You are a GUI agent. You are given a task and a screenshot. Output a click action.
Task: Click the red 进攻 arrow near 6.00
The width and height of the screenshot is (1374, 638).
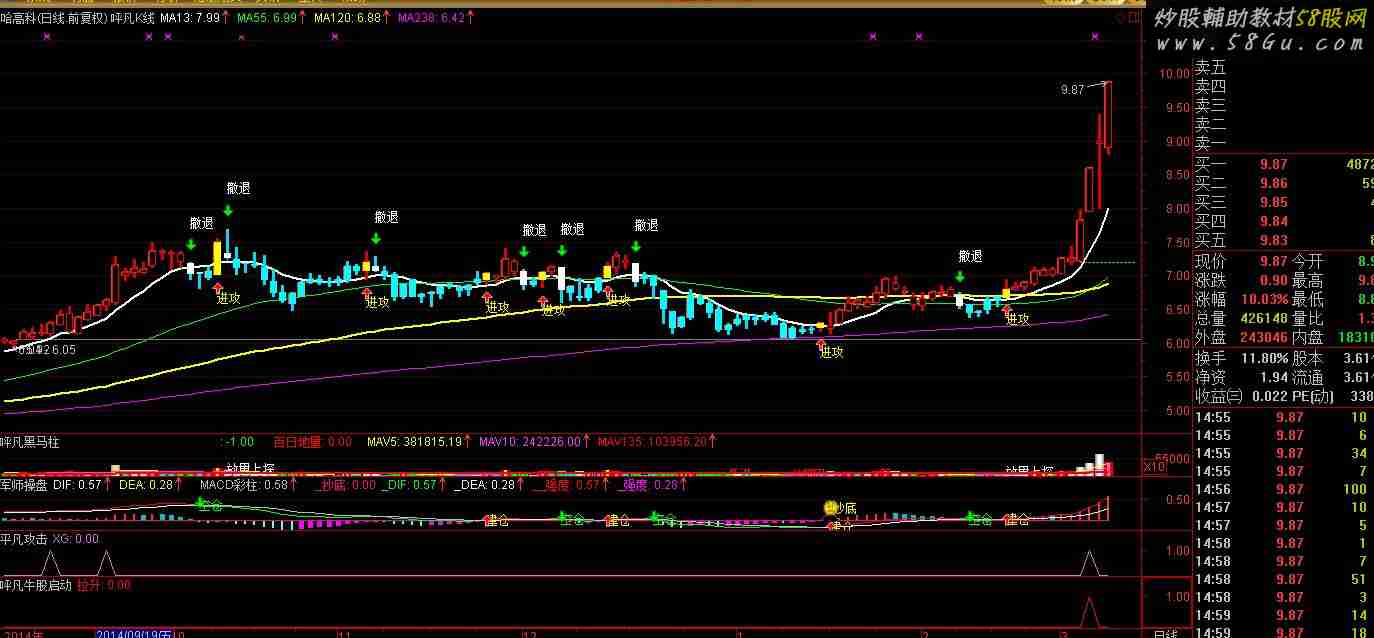tap(821, 342)
